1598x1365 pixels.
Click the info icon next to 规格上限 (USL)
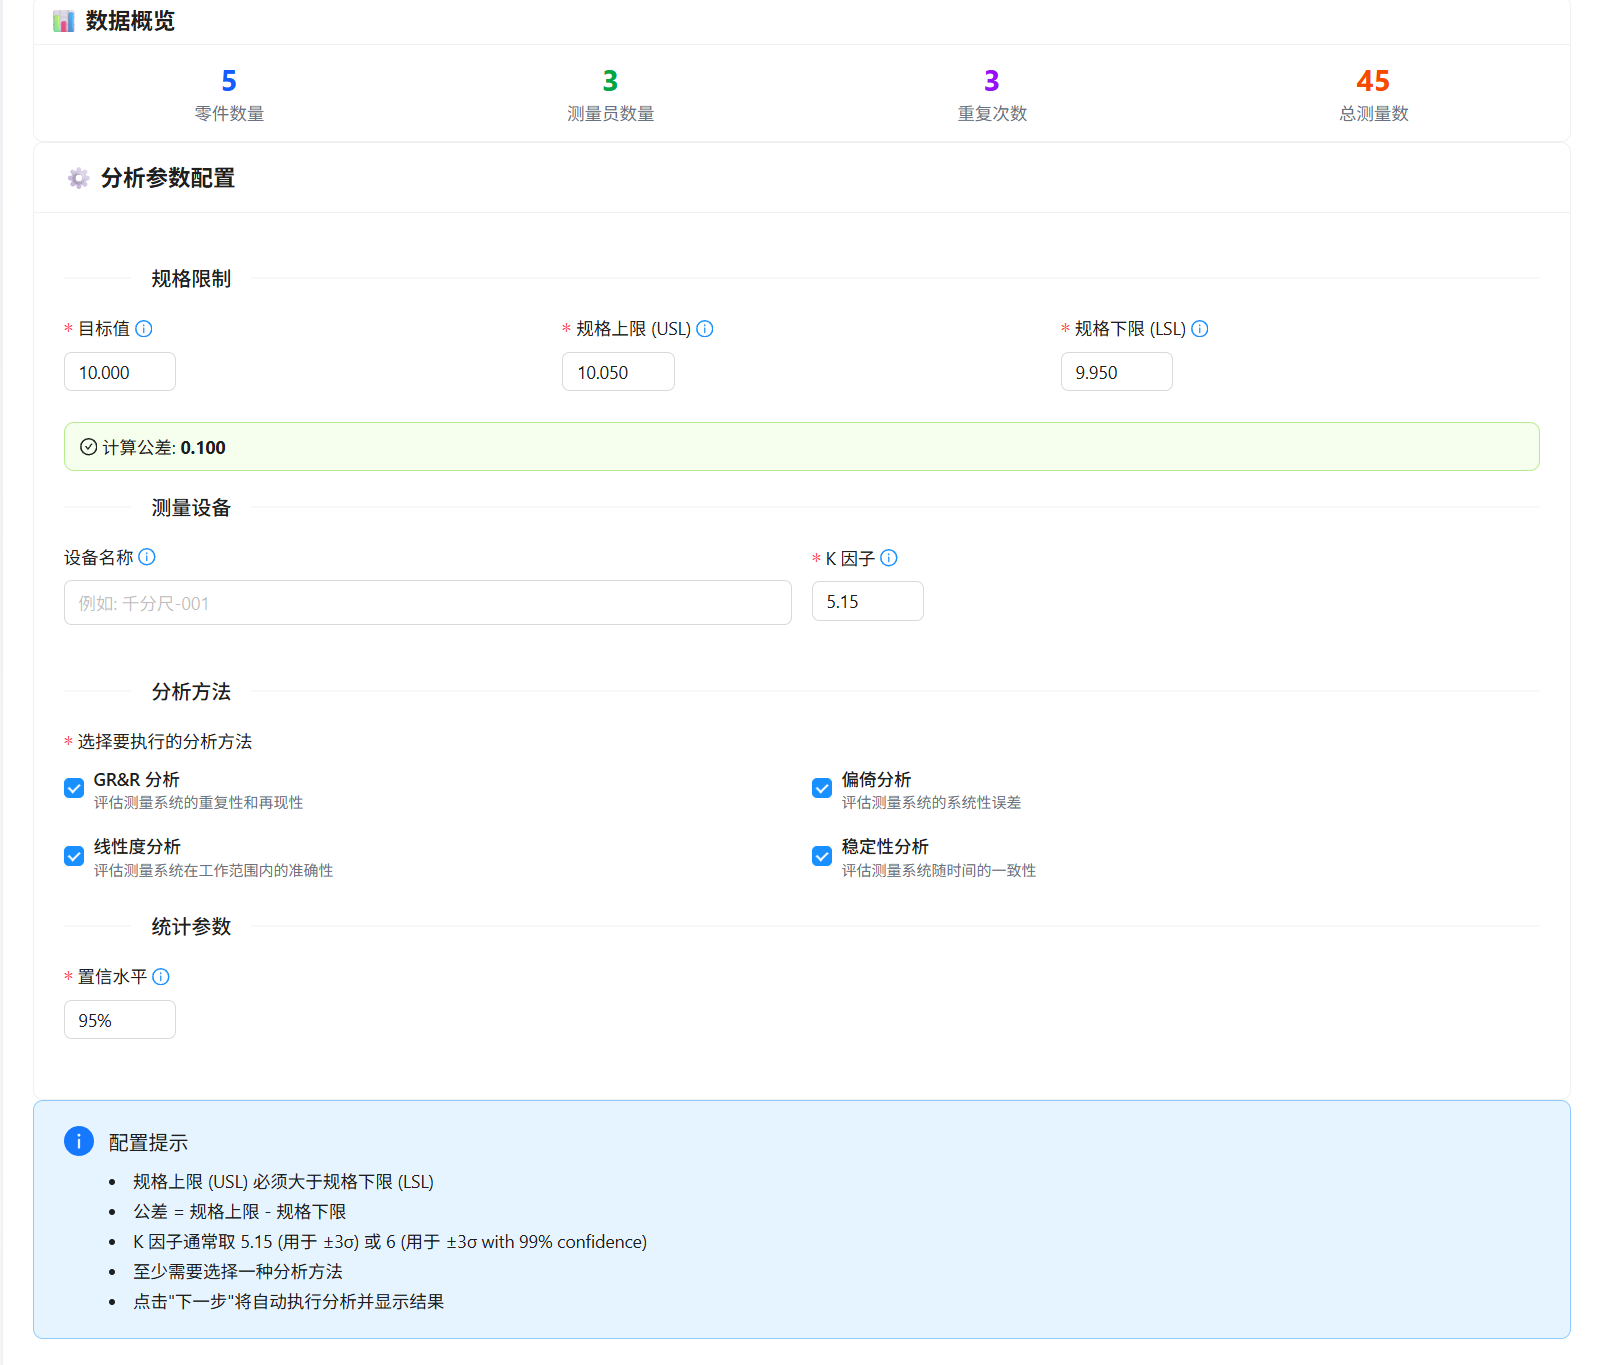705,329
